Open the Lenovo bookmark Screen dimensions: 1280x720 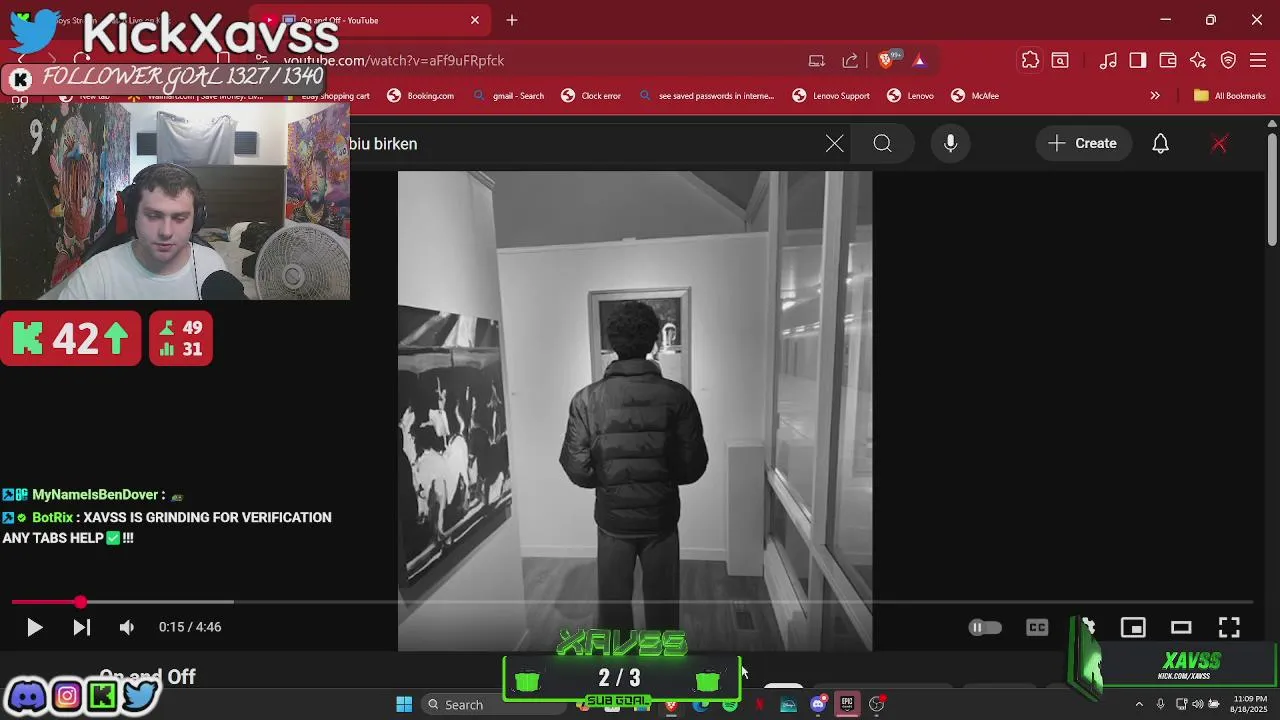910,96
